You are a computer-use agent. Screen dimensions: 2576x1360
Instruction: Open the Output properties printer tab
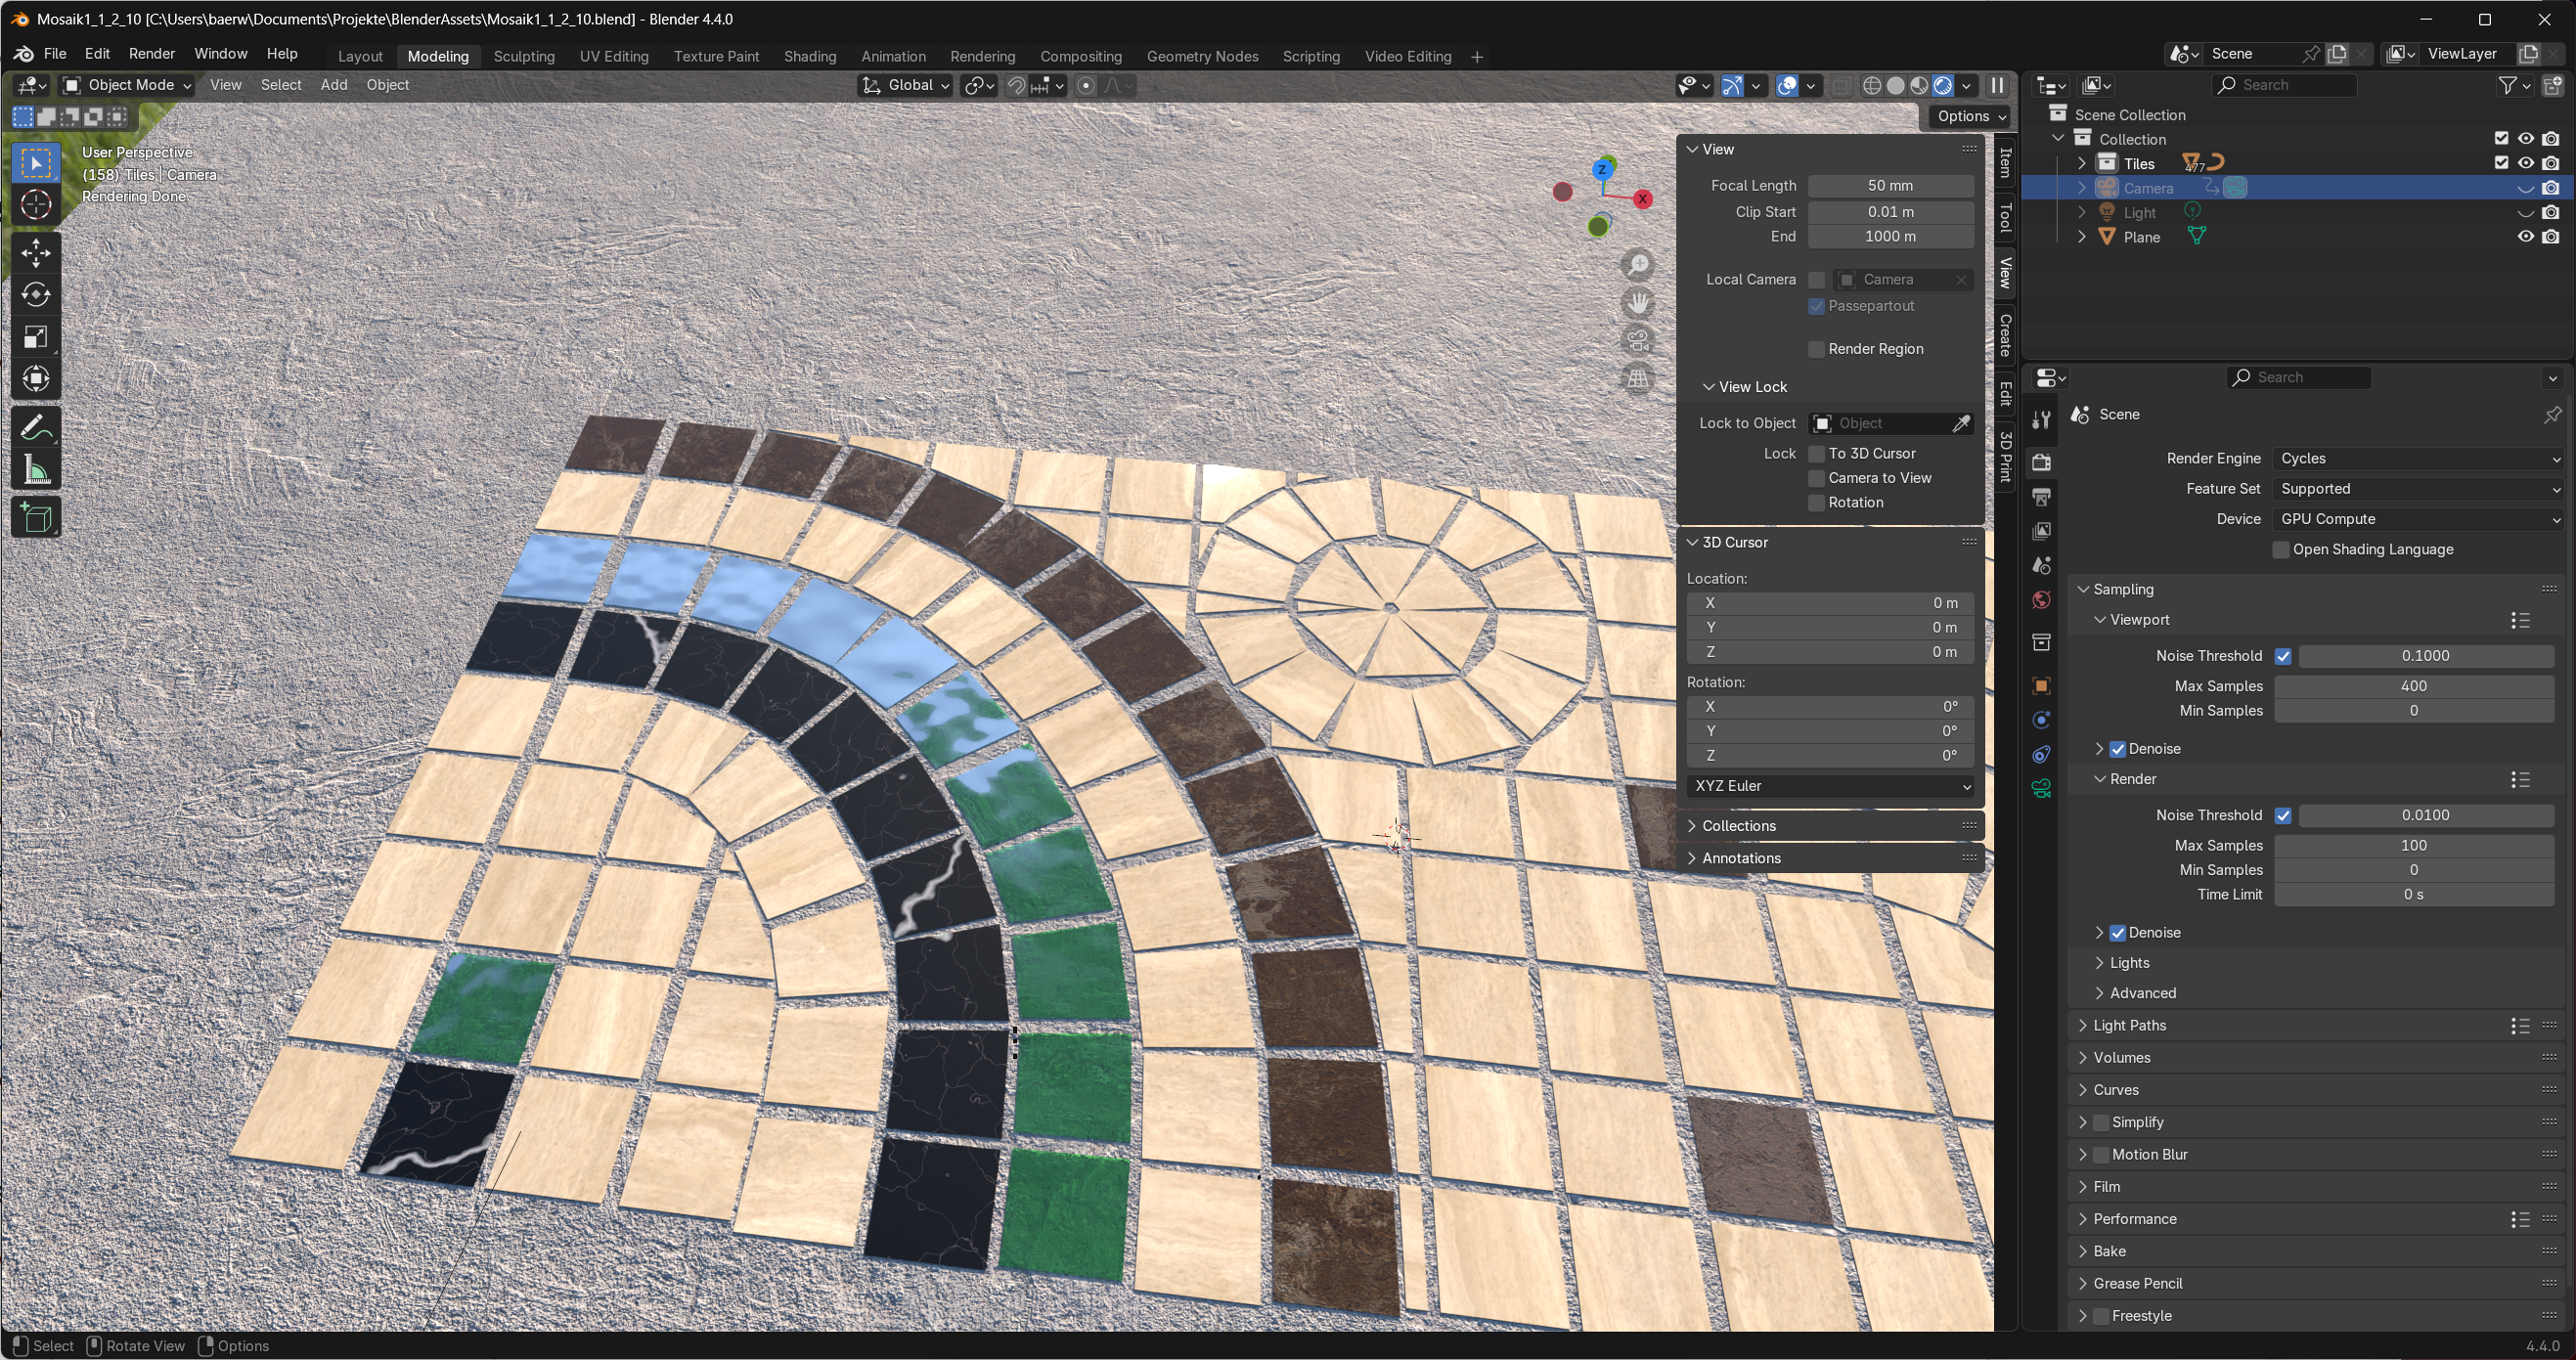[2041, 497]
